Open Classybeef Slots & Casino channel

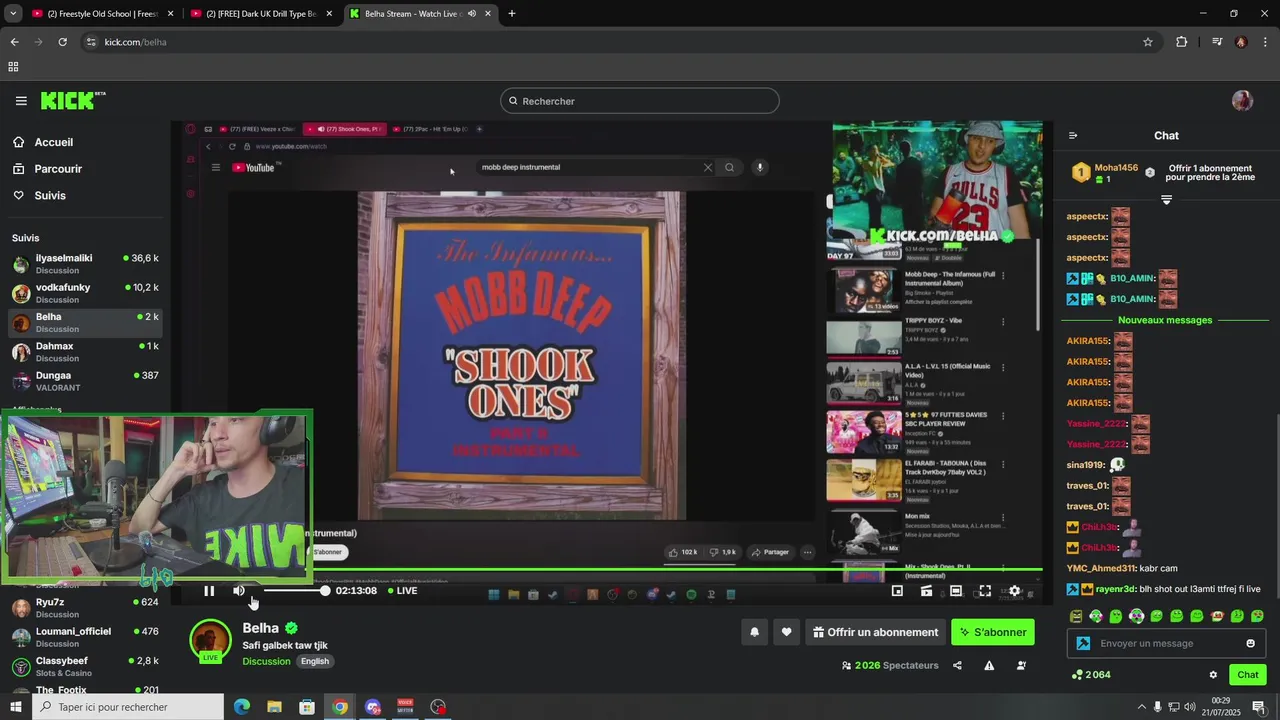[85, 667]
